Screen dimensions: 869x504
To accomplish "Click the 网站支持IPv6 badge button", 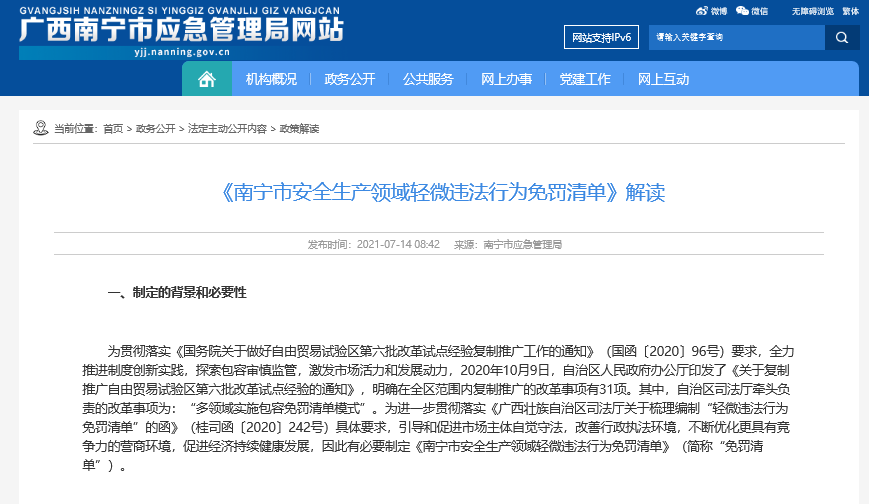I will (601, 38).
